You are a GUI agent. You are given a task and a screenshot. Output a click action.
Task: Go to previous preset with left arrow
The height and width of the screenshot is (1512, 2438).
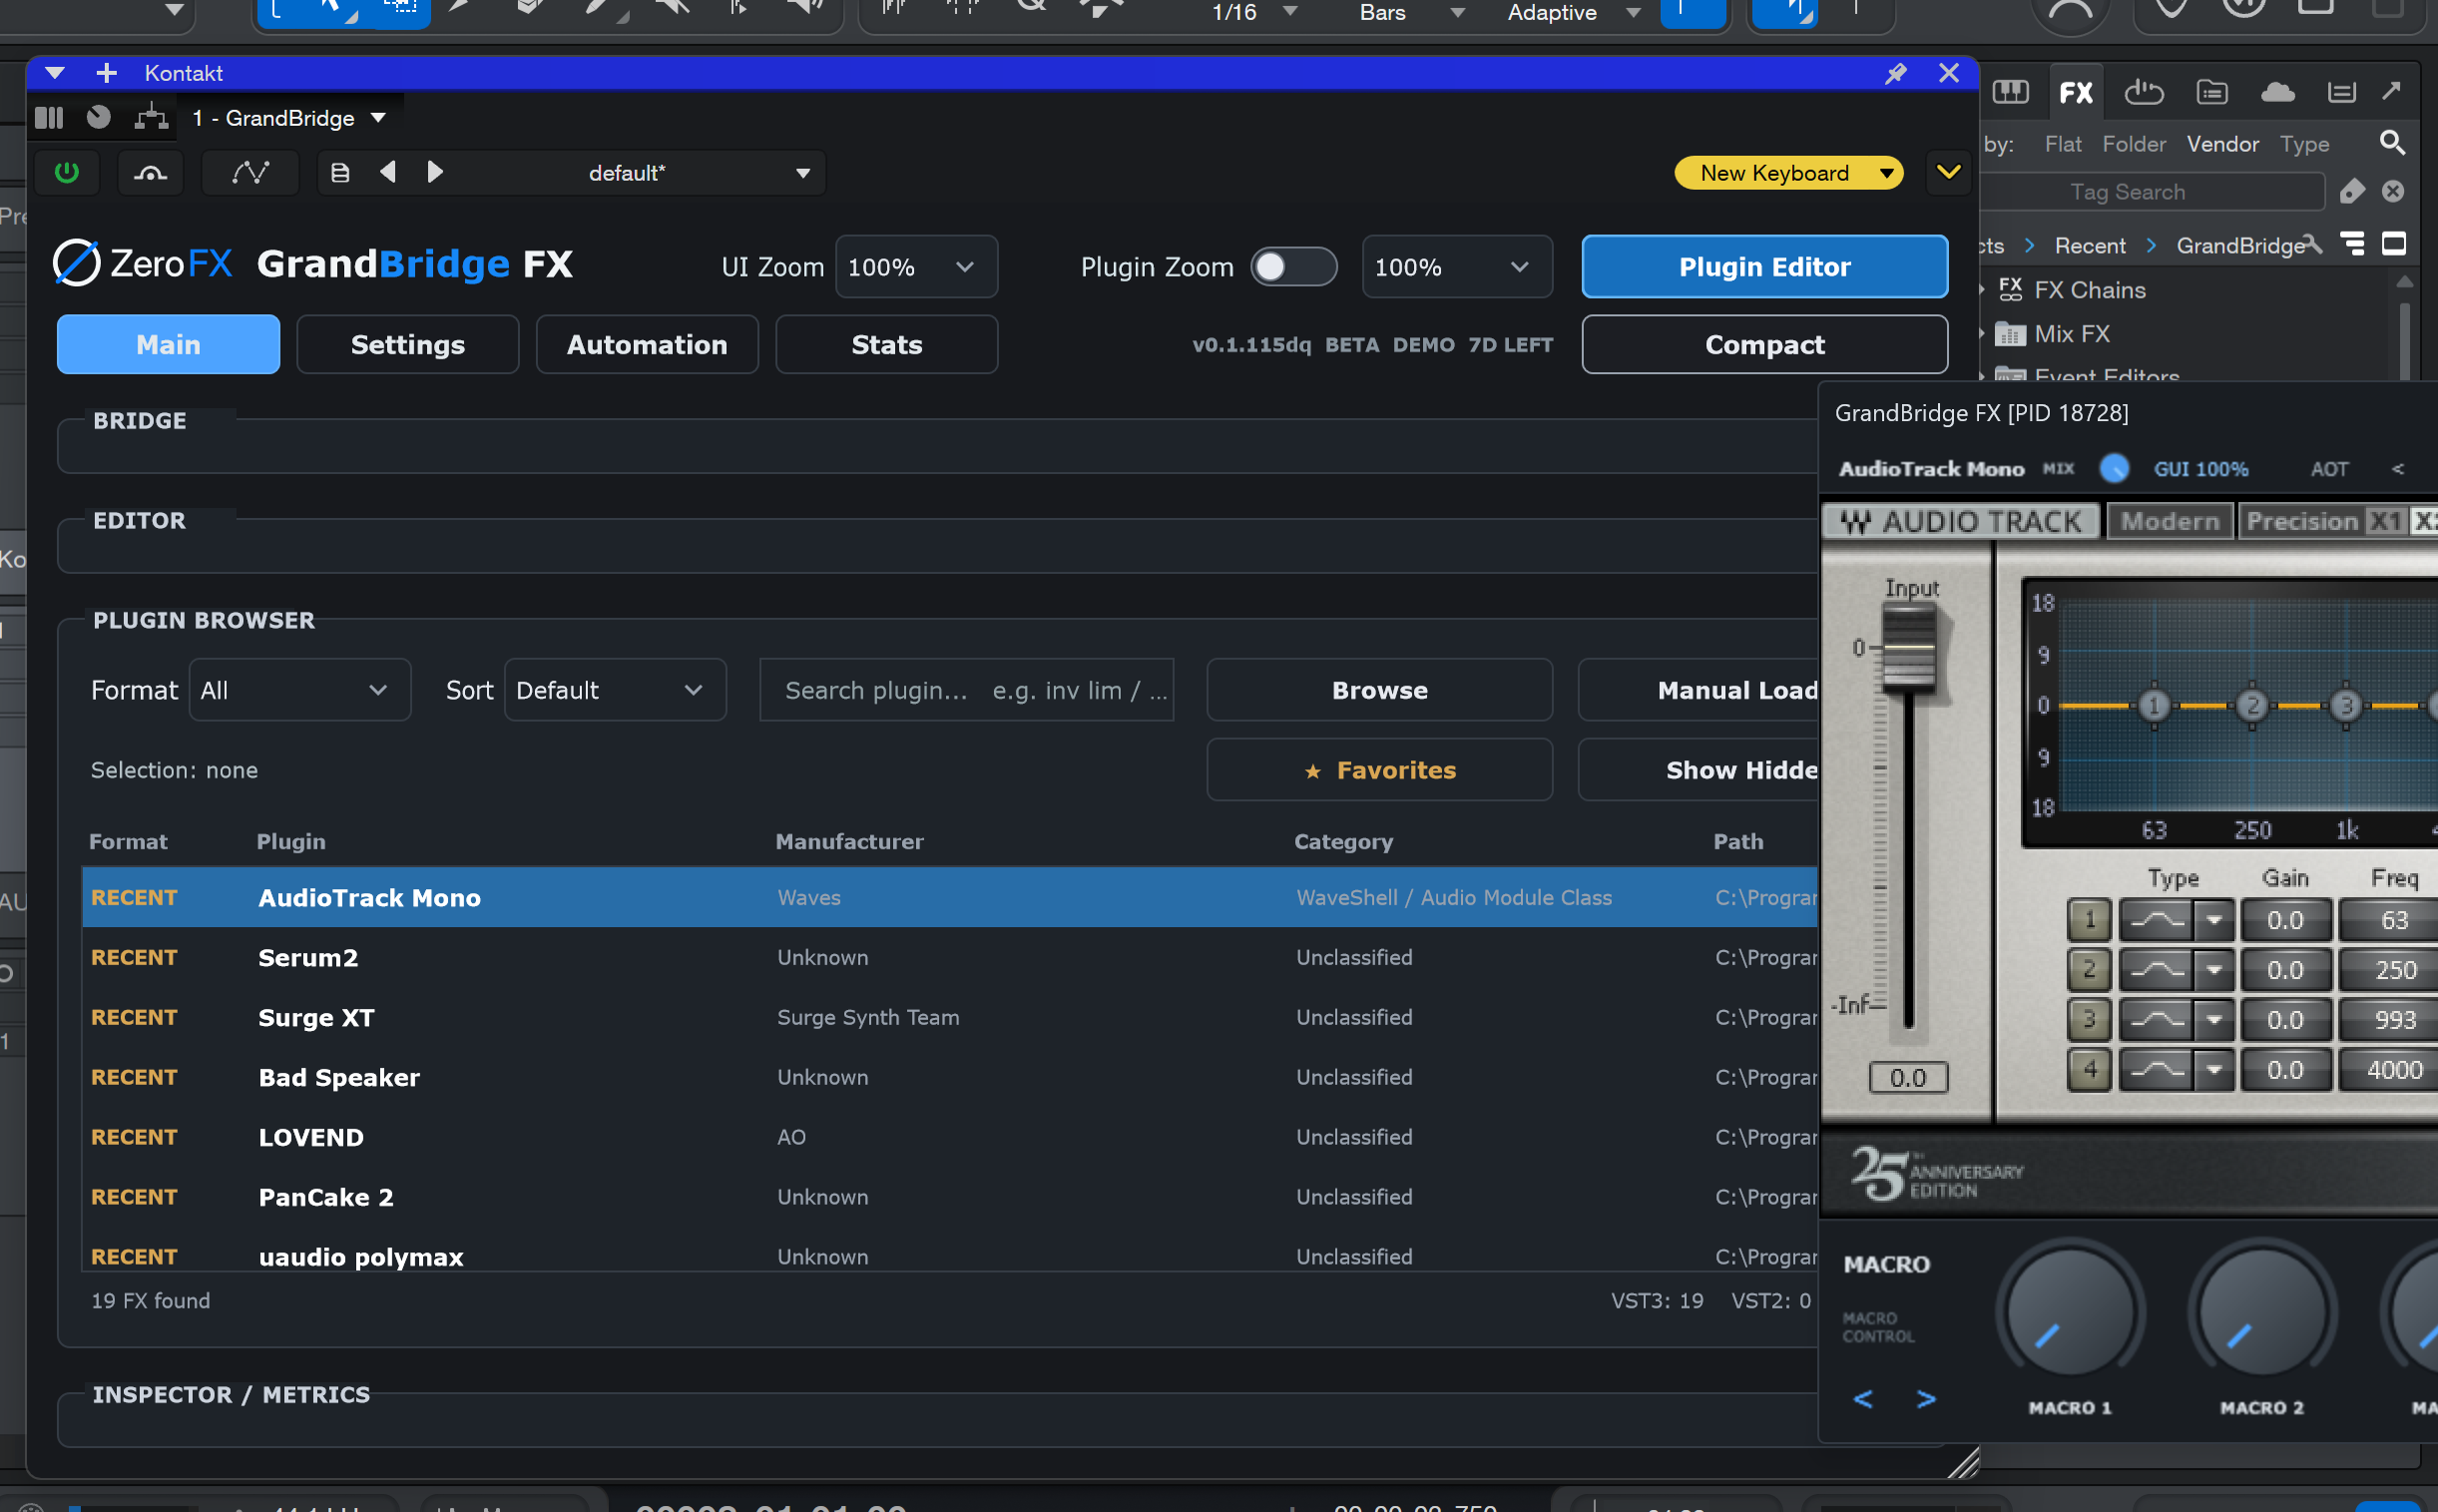pyautogui.click(x=388, y=172)
